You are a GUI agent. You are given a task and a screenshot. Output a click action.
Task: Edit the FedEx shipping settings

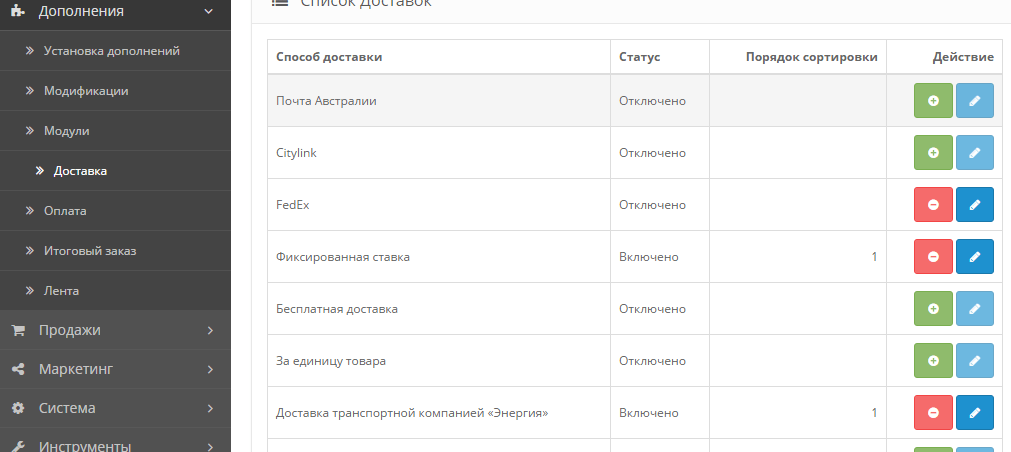point(974,204)
